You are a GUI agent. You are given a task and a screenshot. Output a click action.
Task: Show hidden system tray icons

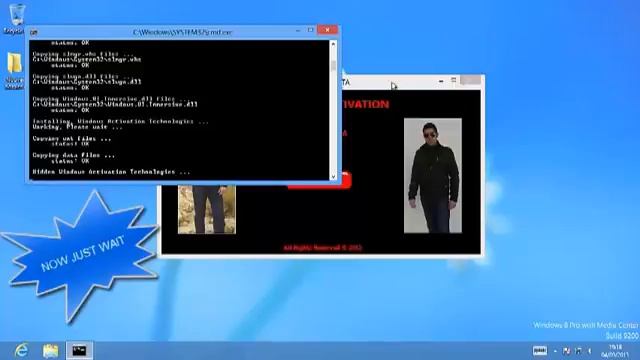point(555,351)
